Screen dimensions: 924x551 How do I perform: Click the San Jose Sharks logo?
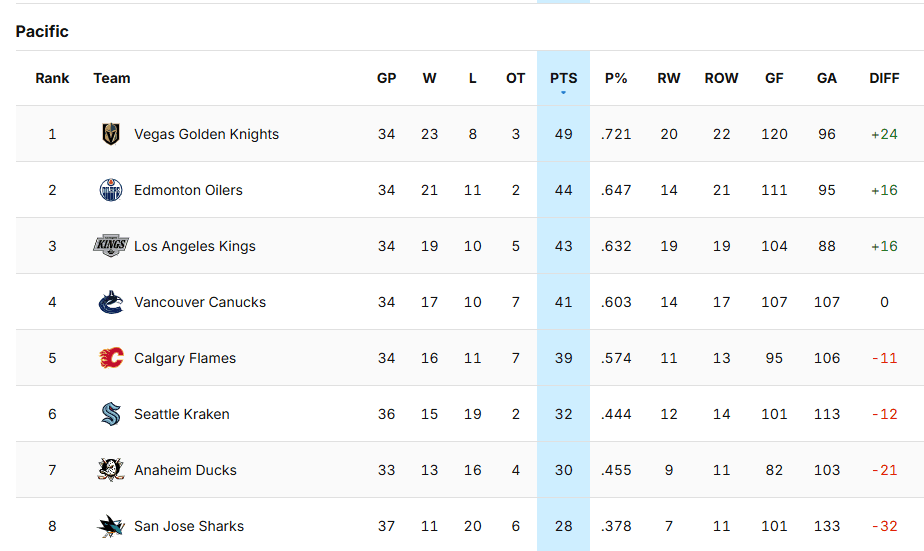click(x=110, y=526)
